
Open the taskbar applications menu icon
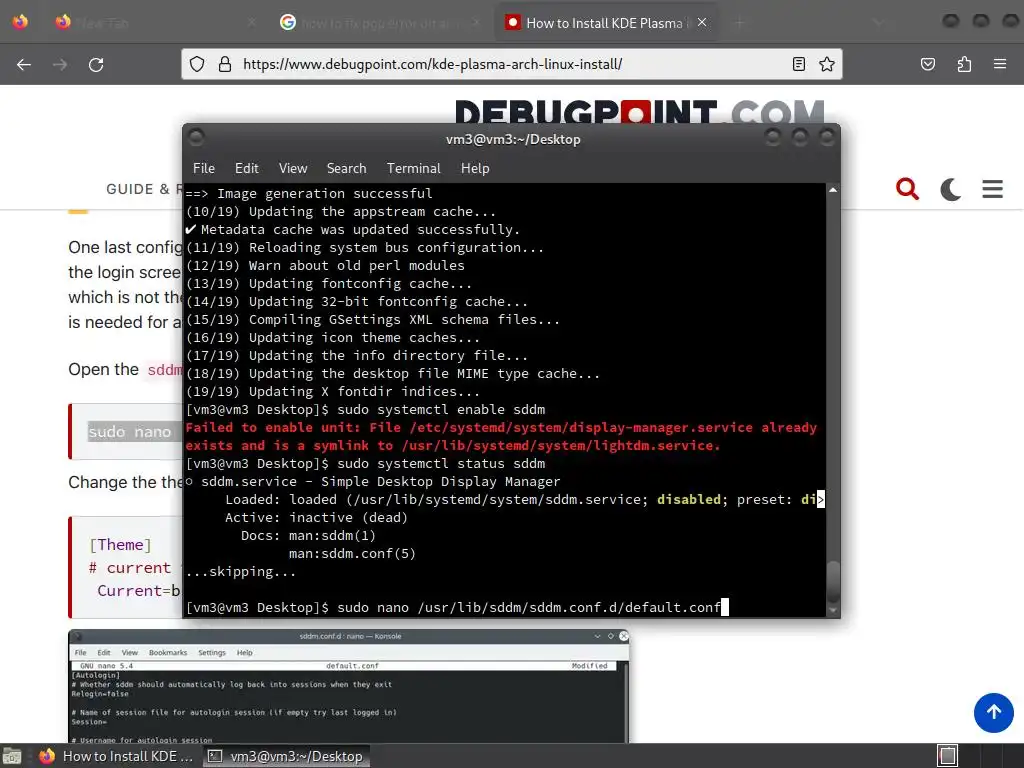(x=12, y=756)
